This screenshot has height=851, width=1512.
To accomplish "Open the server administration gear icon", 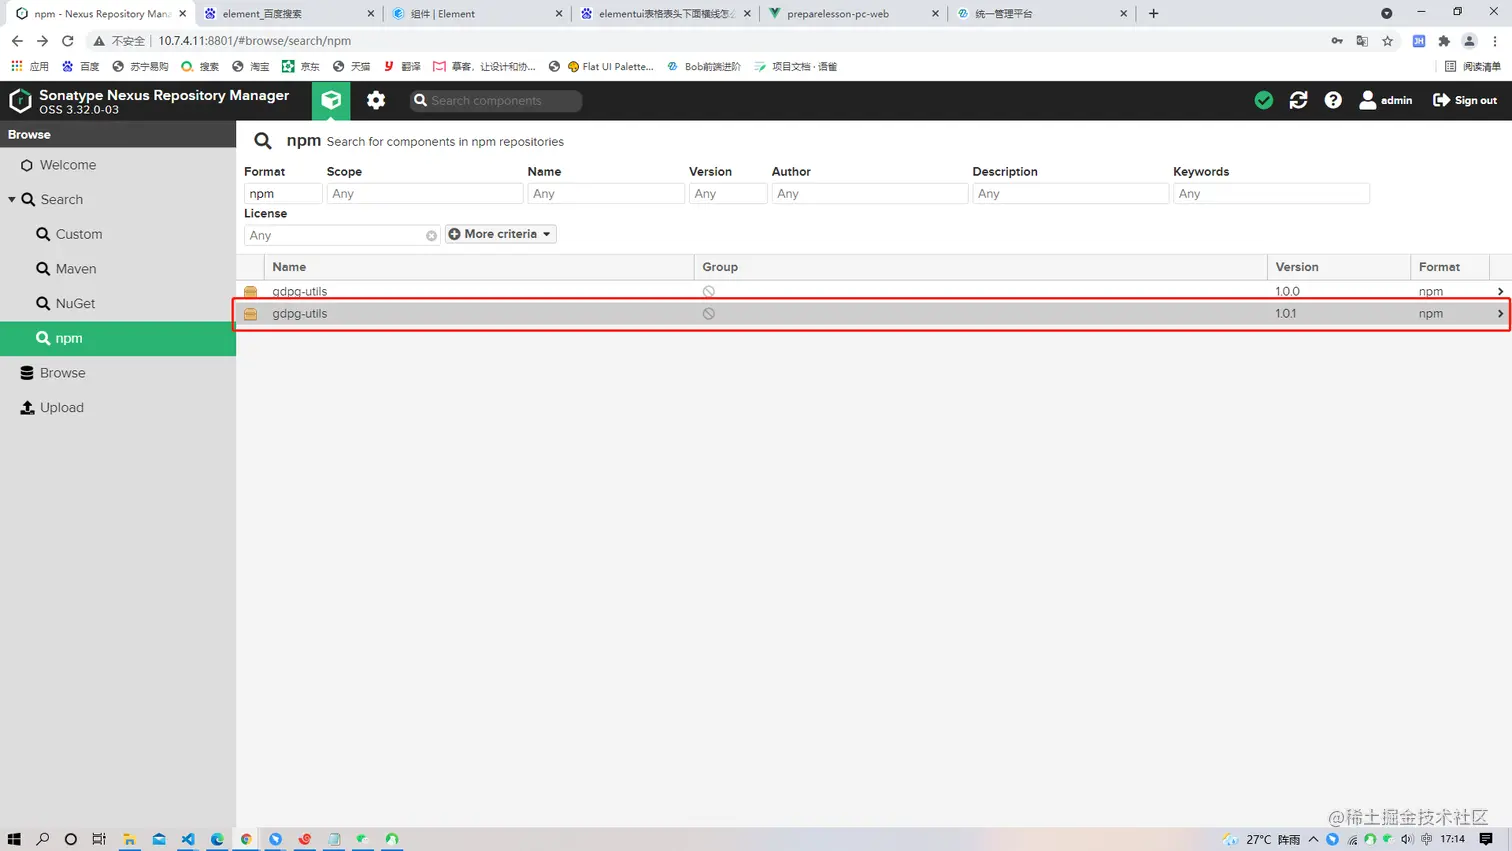I will point(376,100).
